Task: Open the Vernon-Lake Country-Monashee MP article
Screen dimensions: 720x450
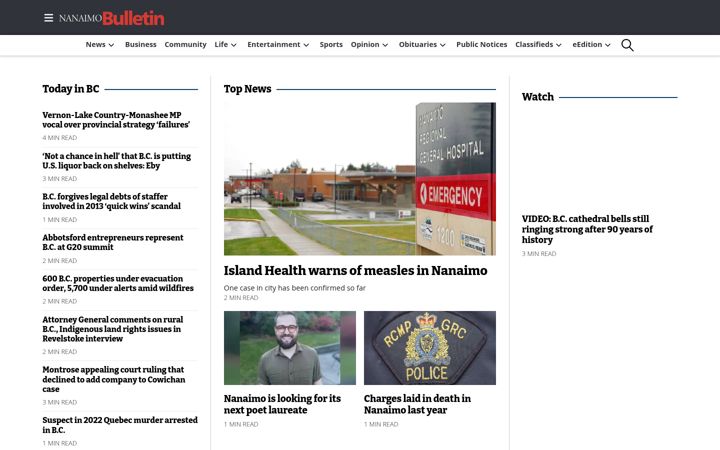Action: [x=116, y=119]
